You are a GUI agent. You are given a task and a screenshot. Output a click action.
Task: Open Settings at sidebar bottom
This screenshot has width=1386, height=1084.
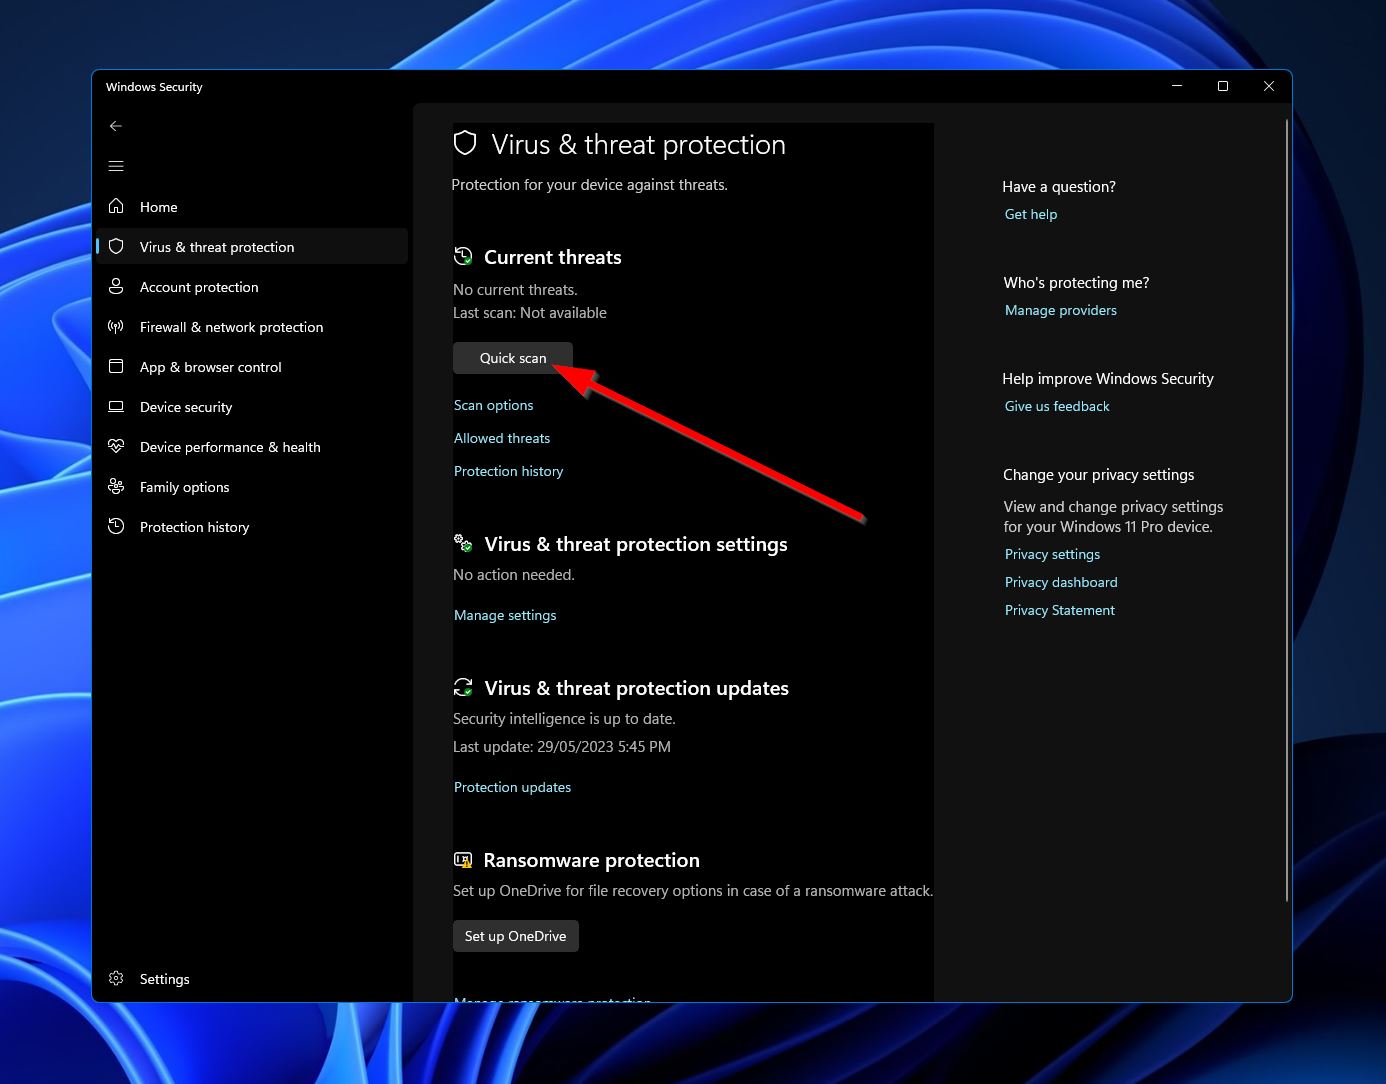(252, 978)
